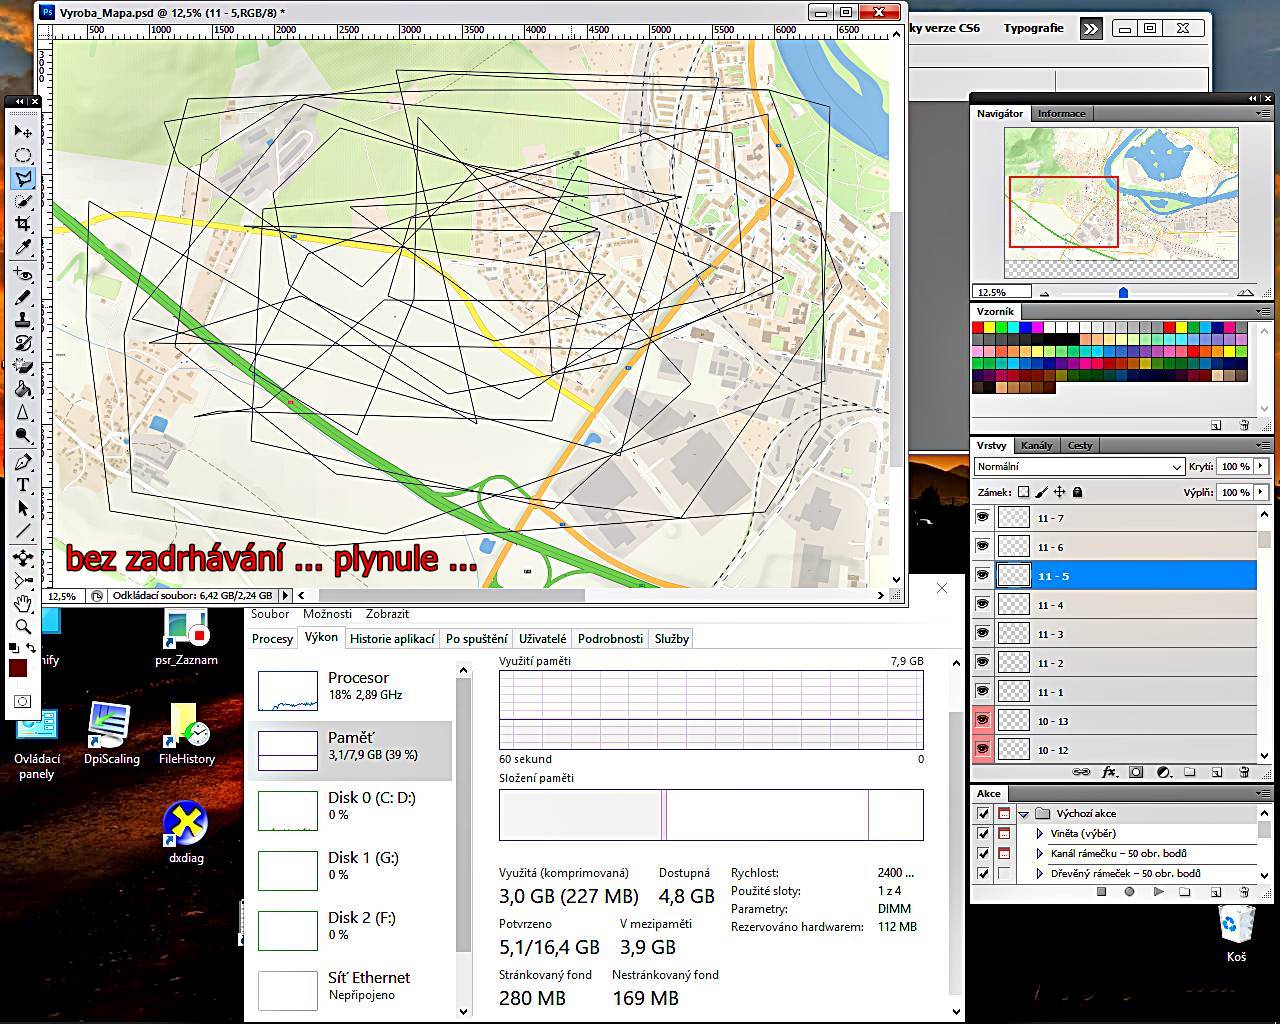The width and height of the screenshot is (1280, 1024).
Task: Toggle visibility of layer 10 - 13
Action: coord(983,720)
